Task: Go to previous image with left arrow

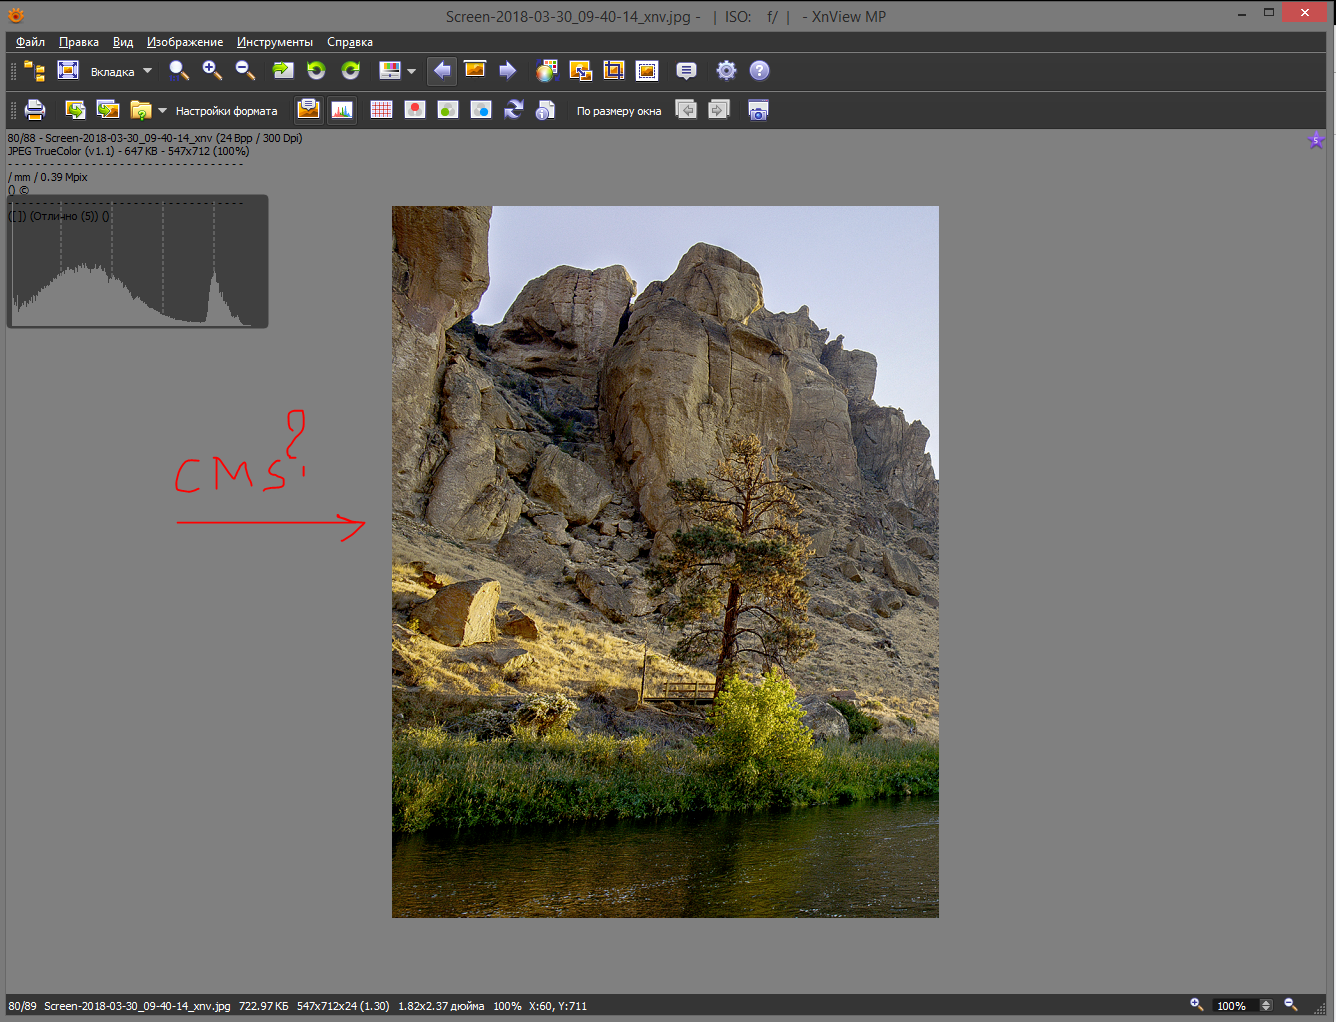Action: pyautogui.click(x=442, y=70)
